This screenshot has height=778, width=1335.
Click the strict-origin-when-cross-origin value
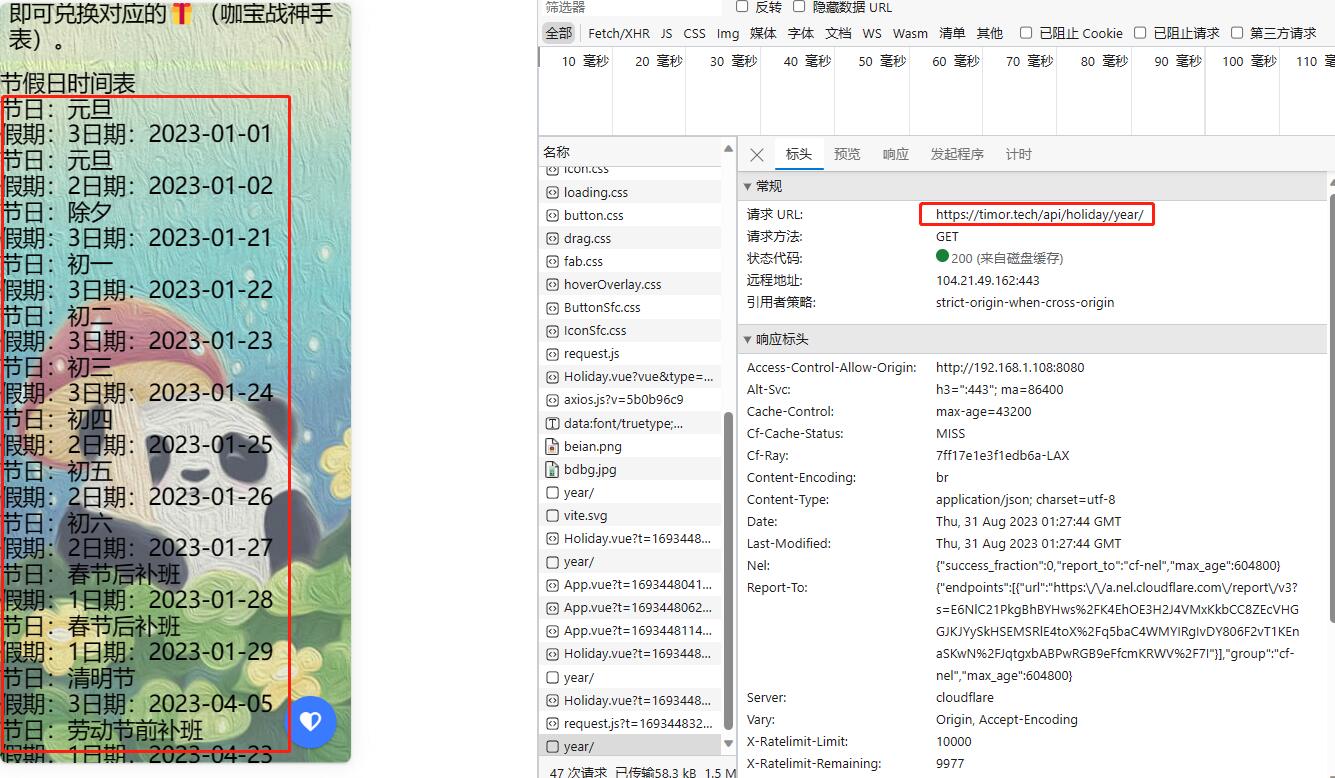(x=1024, y=302)
